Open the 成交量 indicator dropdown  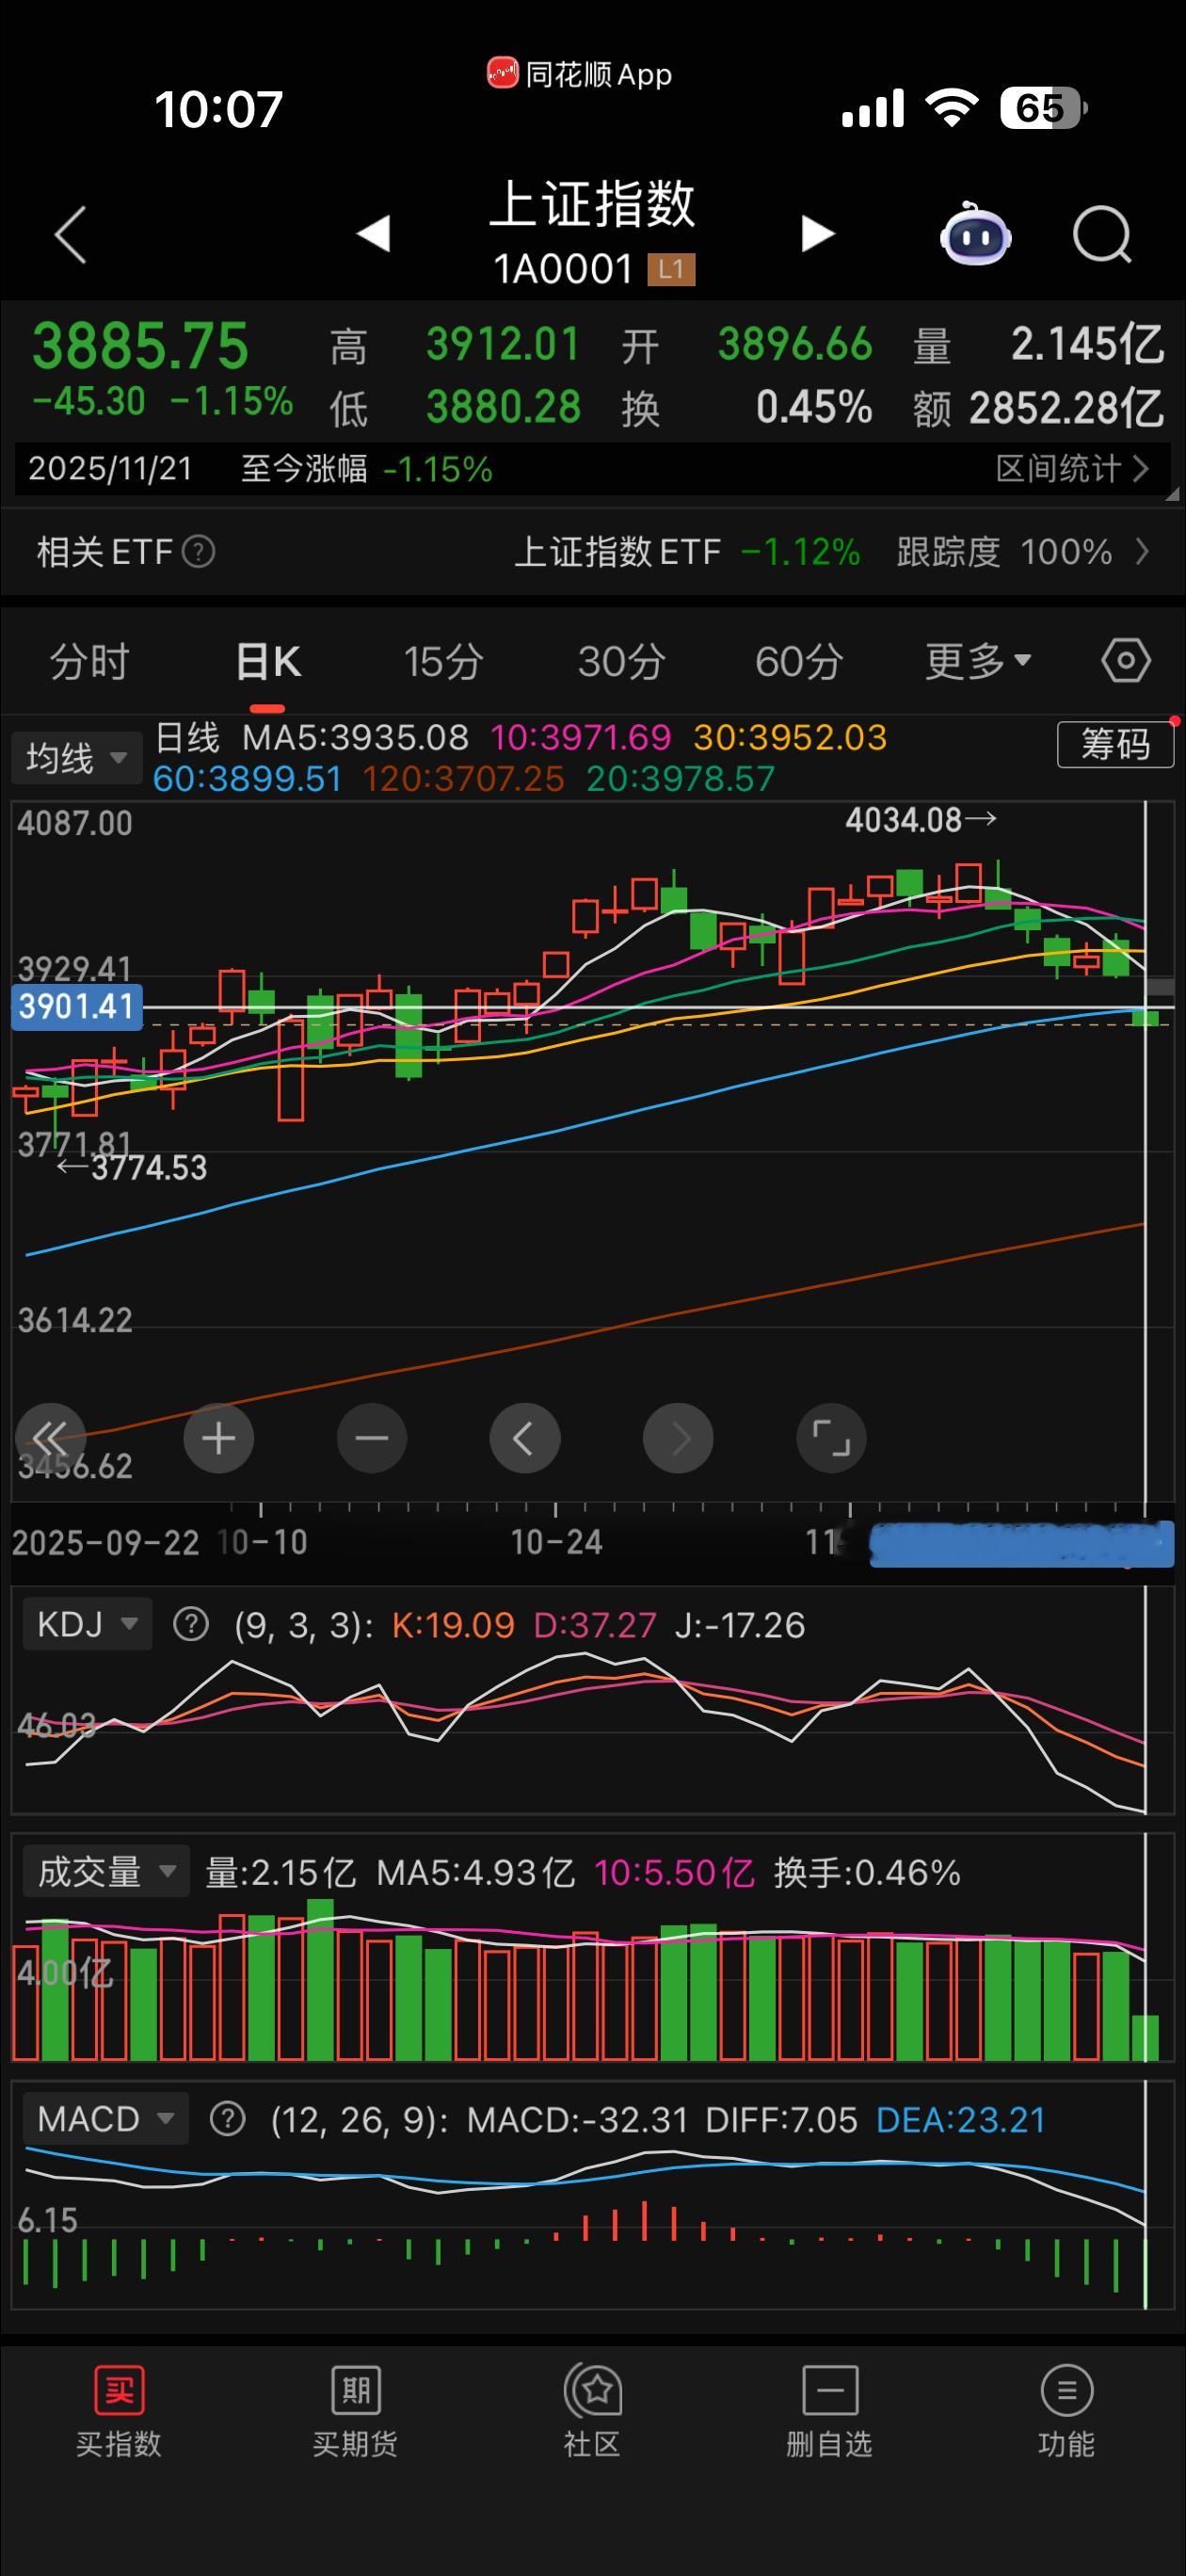click(106, 1872)
